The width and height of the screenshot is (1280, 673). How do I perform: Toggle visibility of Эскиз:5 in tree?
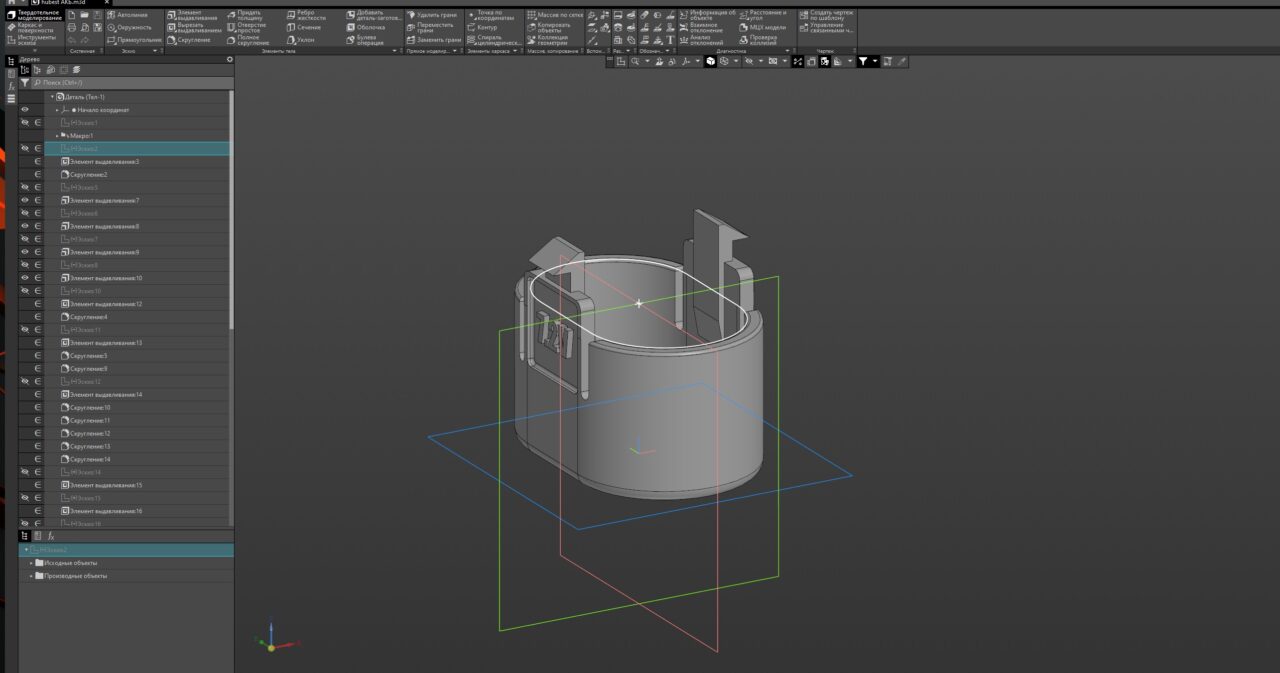25,187
